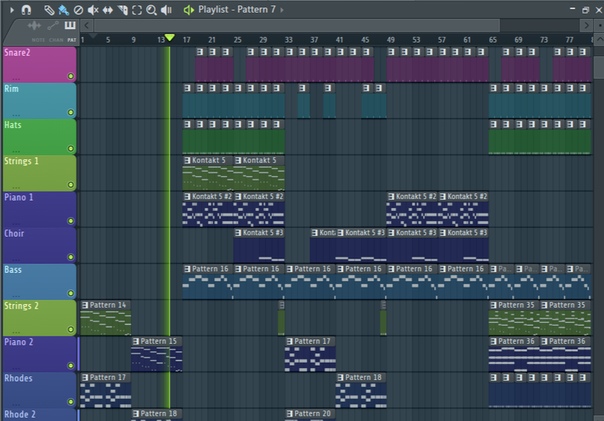Screen dimensions: 604x421
Task: Jump to bar 49 on the timeline ruler
Action: (391, 40)
